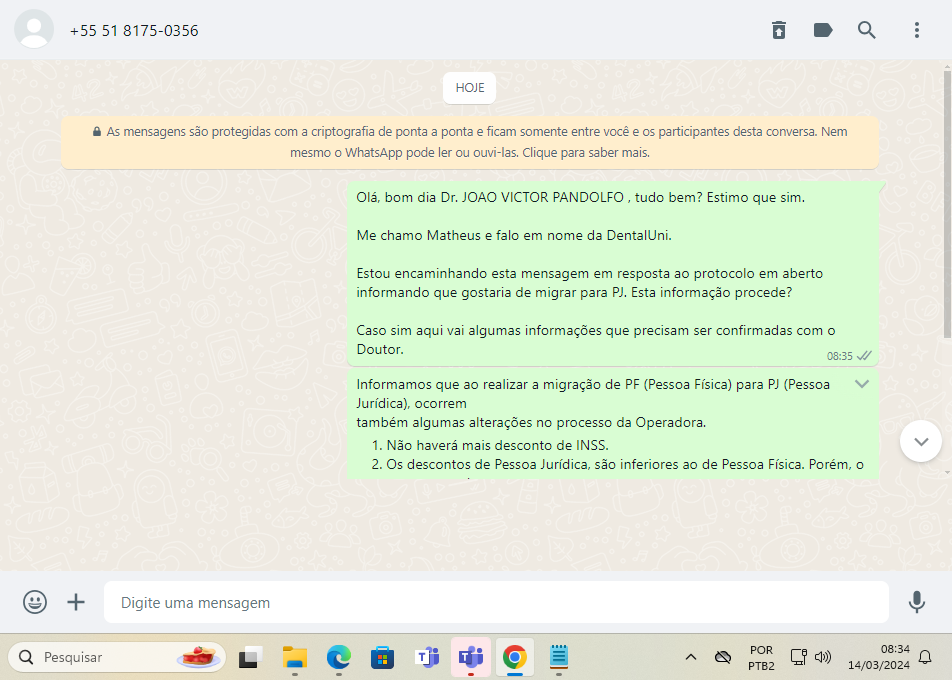Click the trash delete icon in header
This screenshot has width=952, height=680.
[x=778, y=30]
